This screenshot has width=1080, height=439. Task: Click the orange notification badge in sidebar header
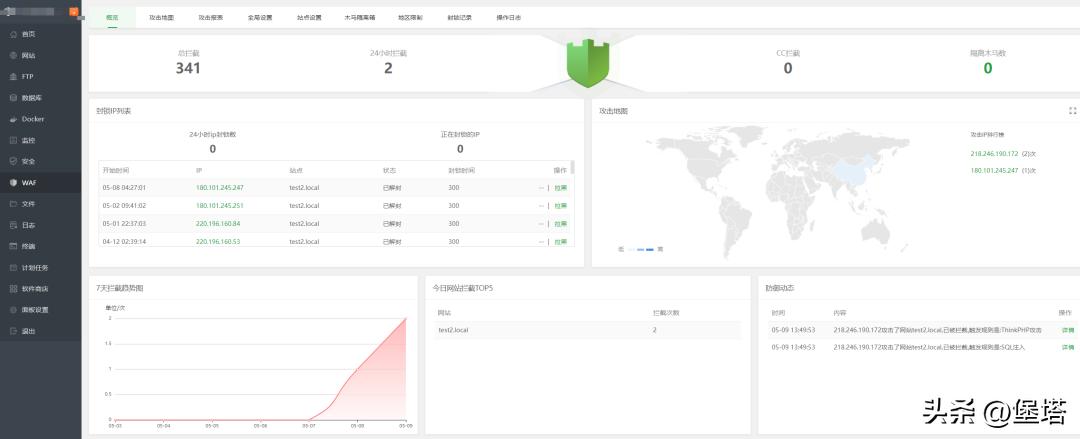[x=75, y=11]
